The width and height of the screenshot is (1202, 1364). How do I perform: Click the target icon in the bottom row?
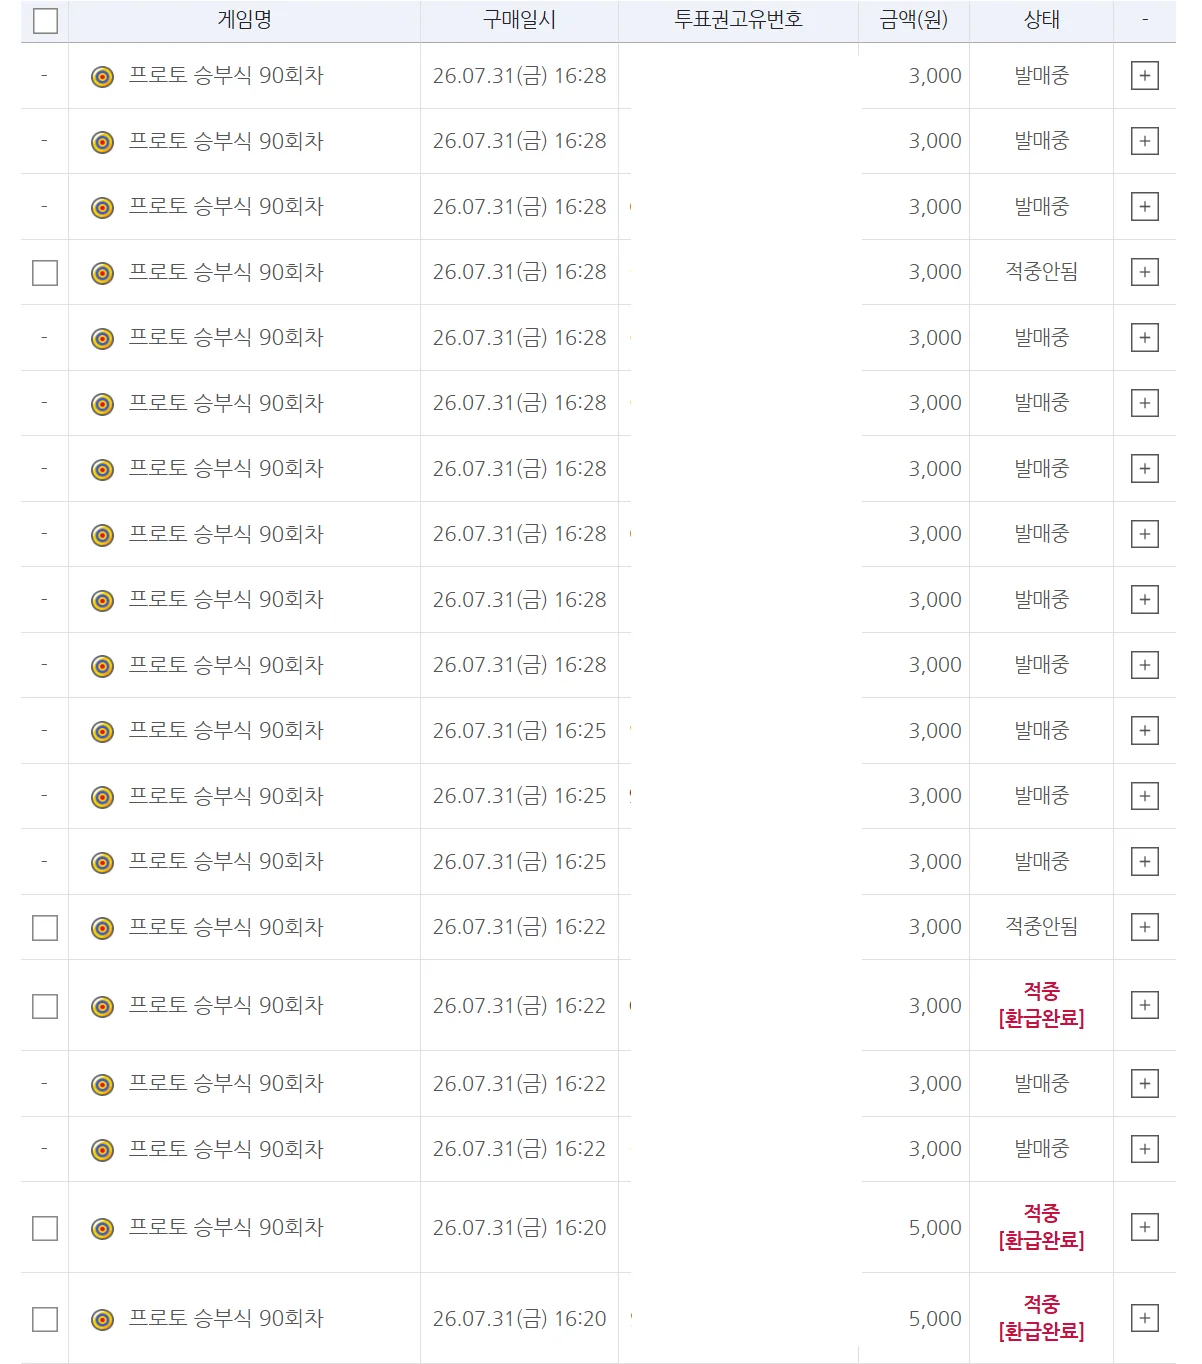tap(102, 1319)
